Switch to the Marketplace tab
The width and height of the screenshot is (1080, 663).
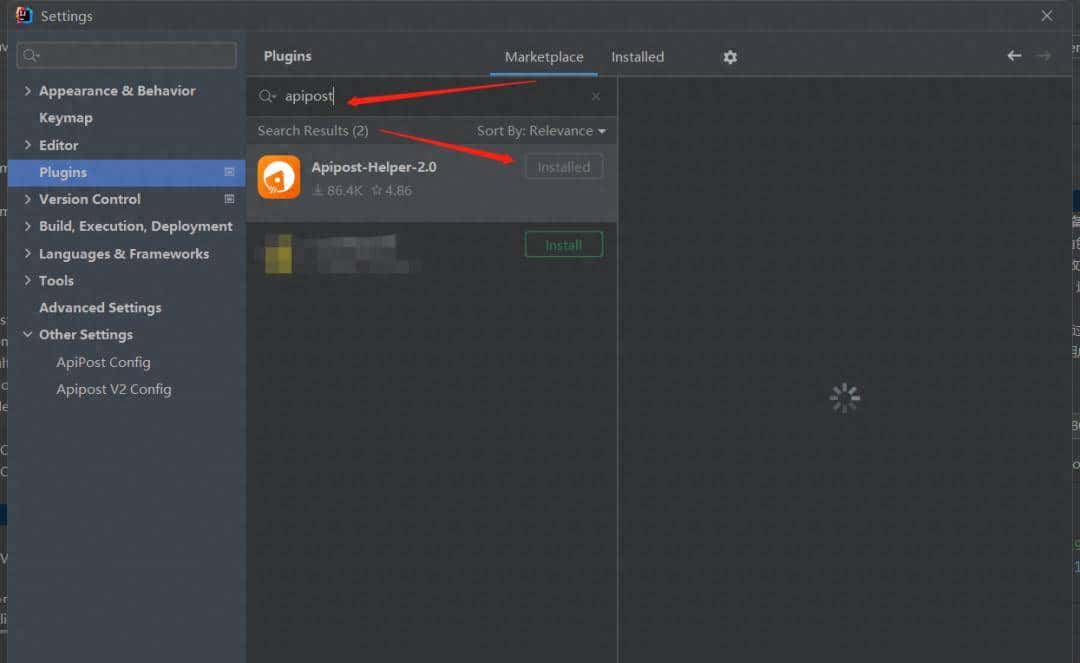543,57
